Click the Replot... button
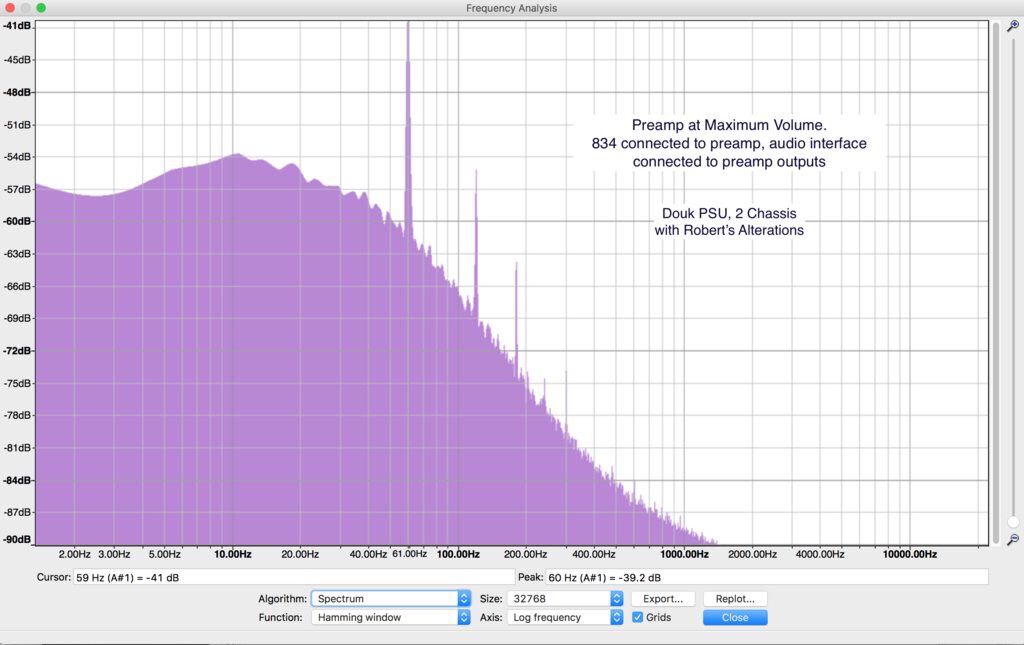Image resolution: width=1024 pixels, height=645 pixels. coord(735,599)
